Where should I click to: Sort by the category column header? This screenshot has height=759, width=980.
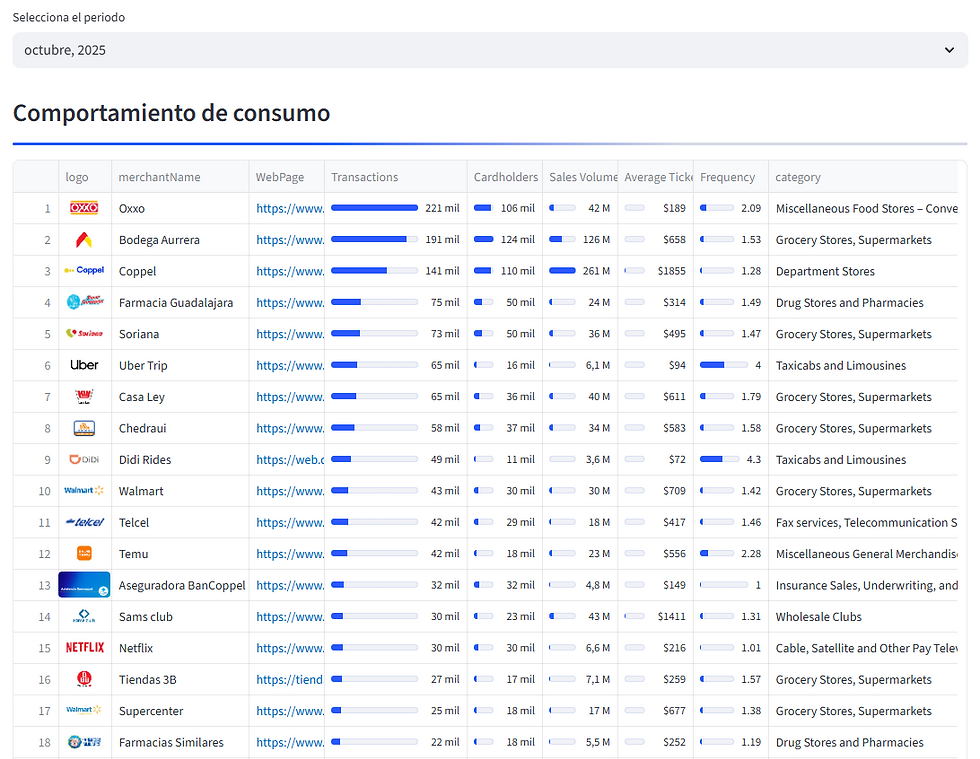click(x=862, y=177)
